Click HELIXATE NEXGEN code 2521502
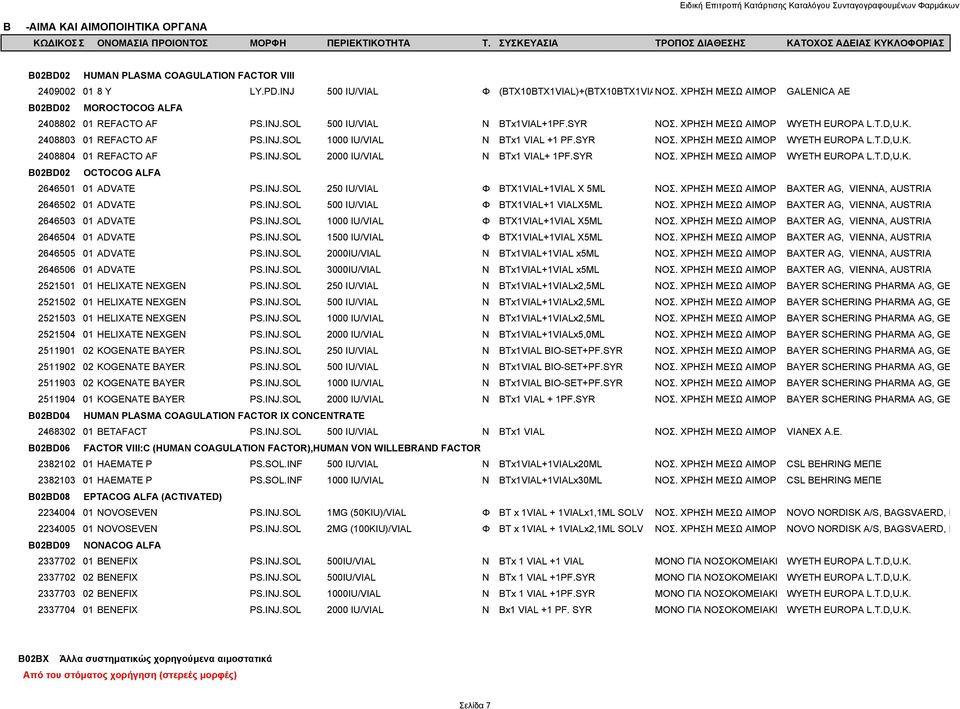 (56, 302)
